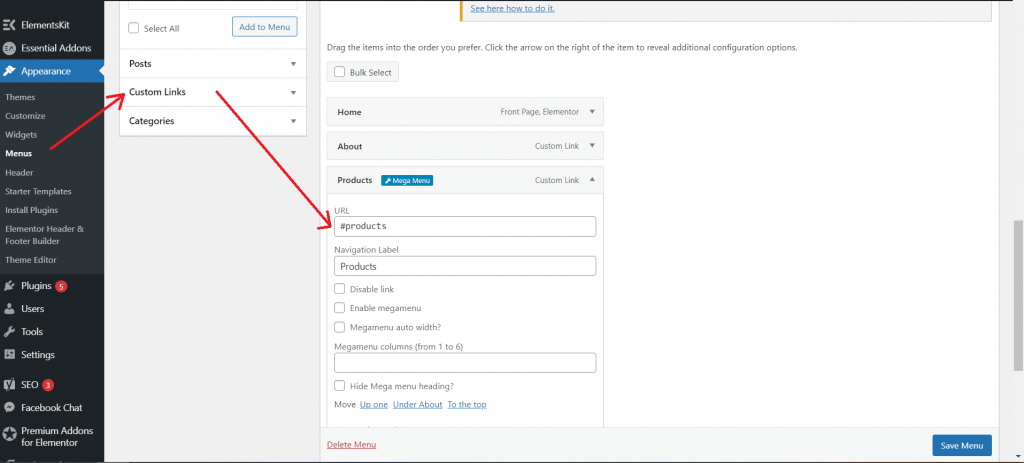Check the Select All box
Viewport: 1024px width, 463px height.
134,28
